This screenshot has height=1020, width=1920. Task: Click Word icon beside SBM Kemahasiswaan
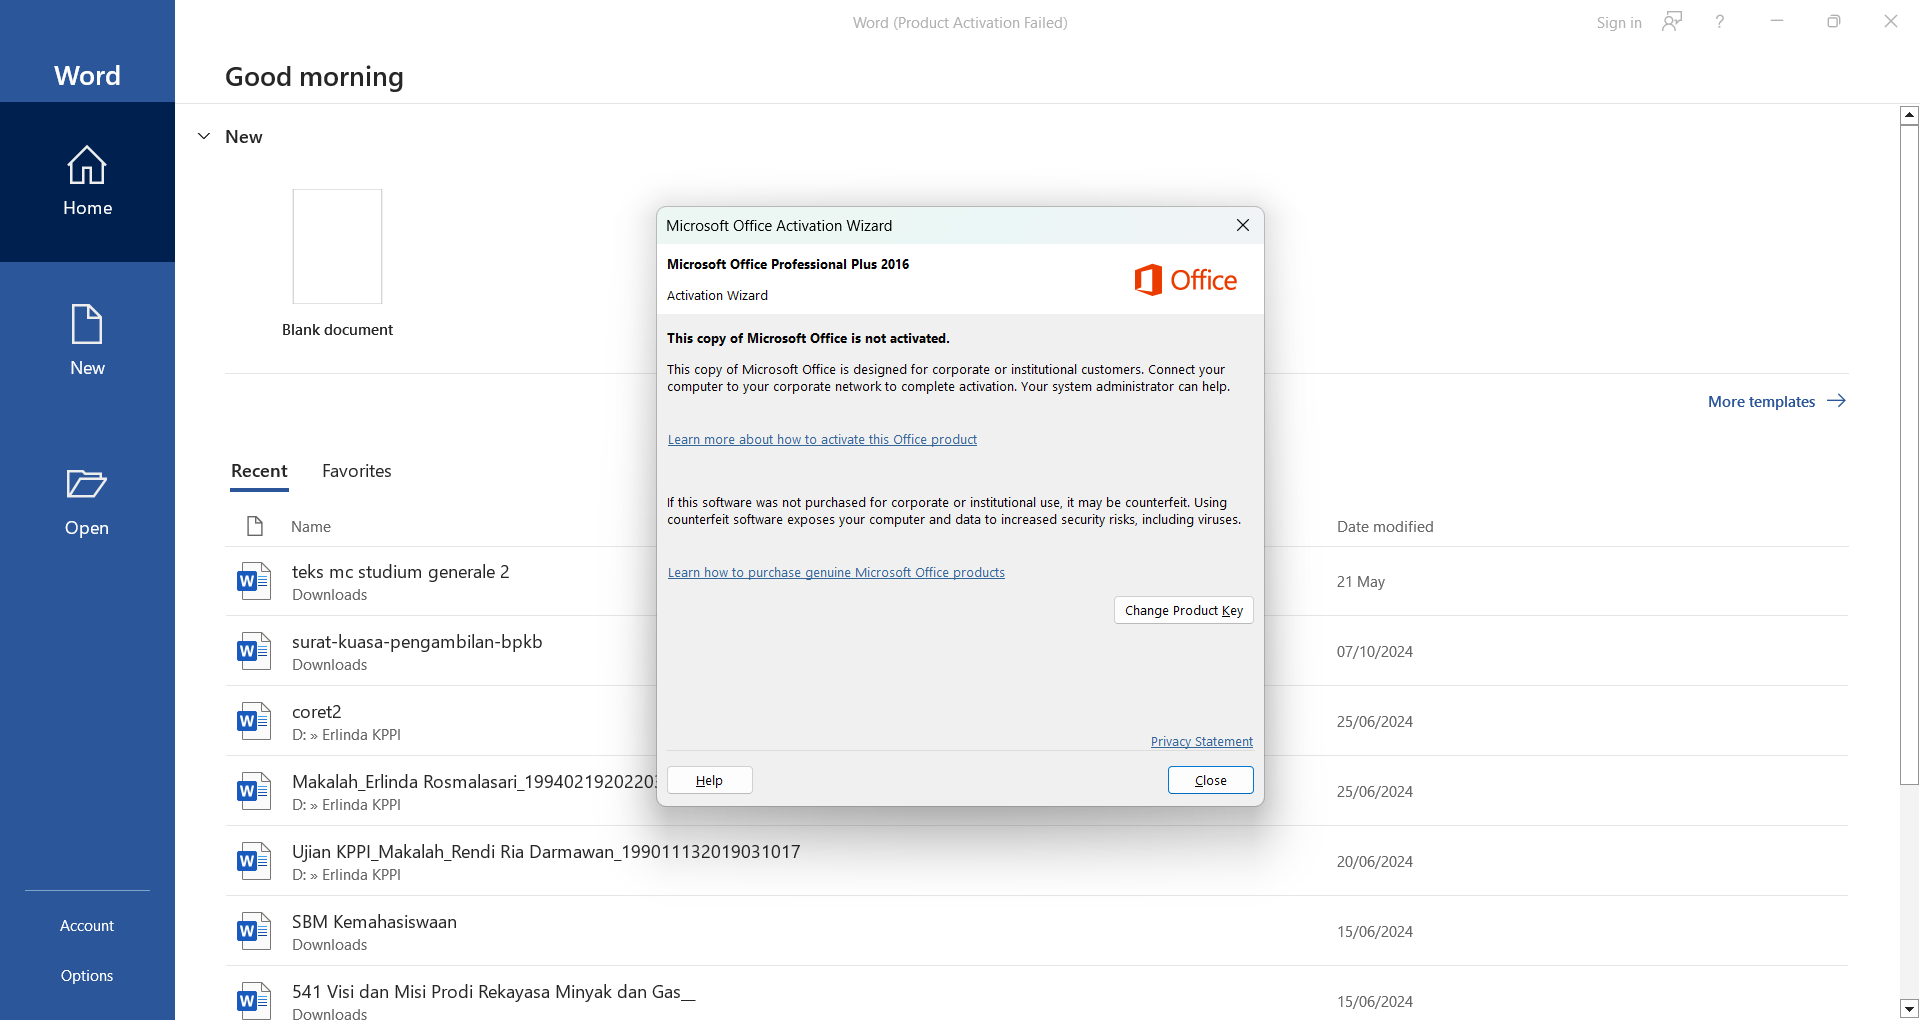click(x=254, y=931)
